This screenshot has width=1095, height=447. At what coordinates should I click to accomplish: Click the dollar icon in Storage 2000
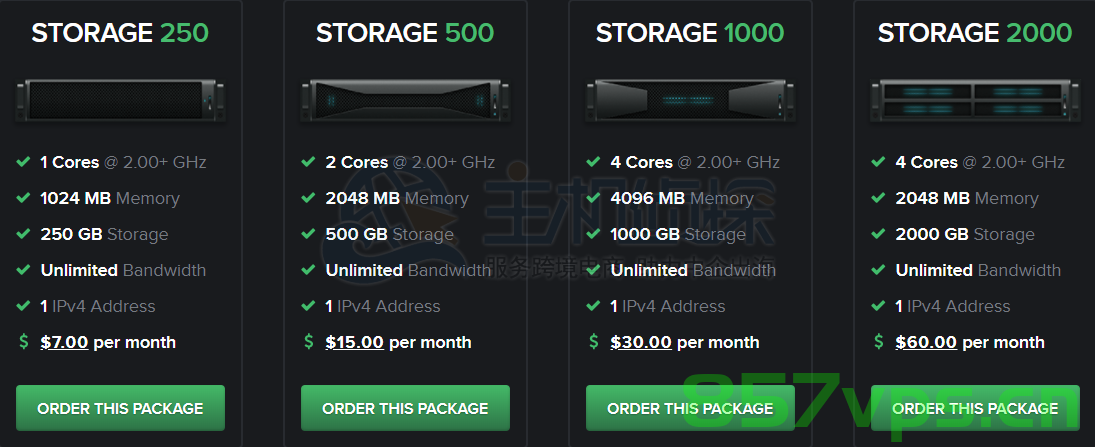pyautogui.click(x=879, y=342)
